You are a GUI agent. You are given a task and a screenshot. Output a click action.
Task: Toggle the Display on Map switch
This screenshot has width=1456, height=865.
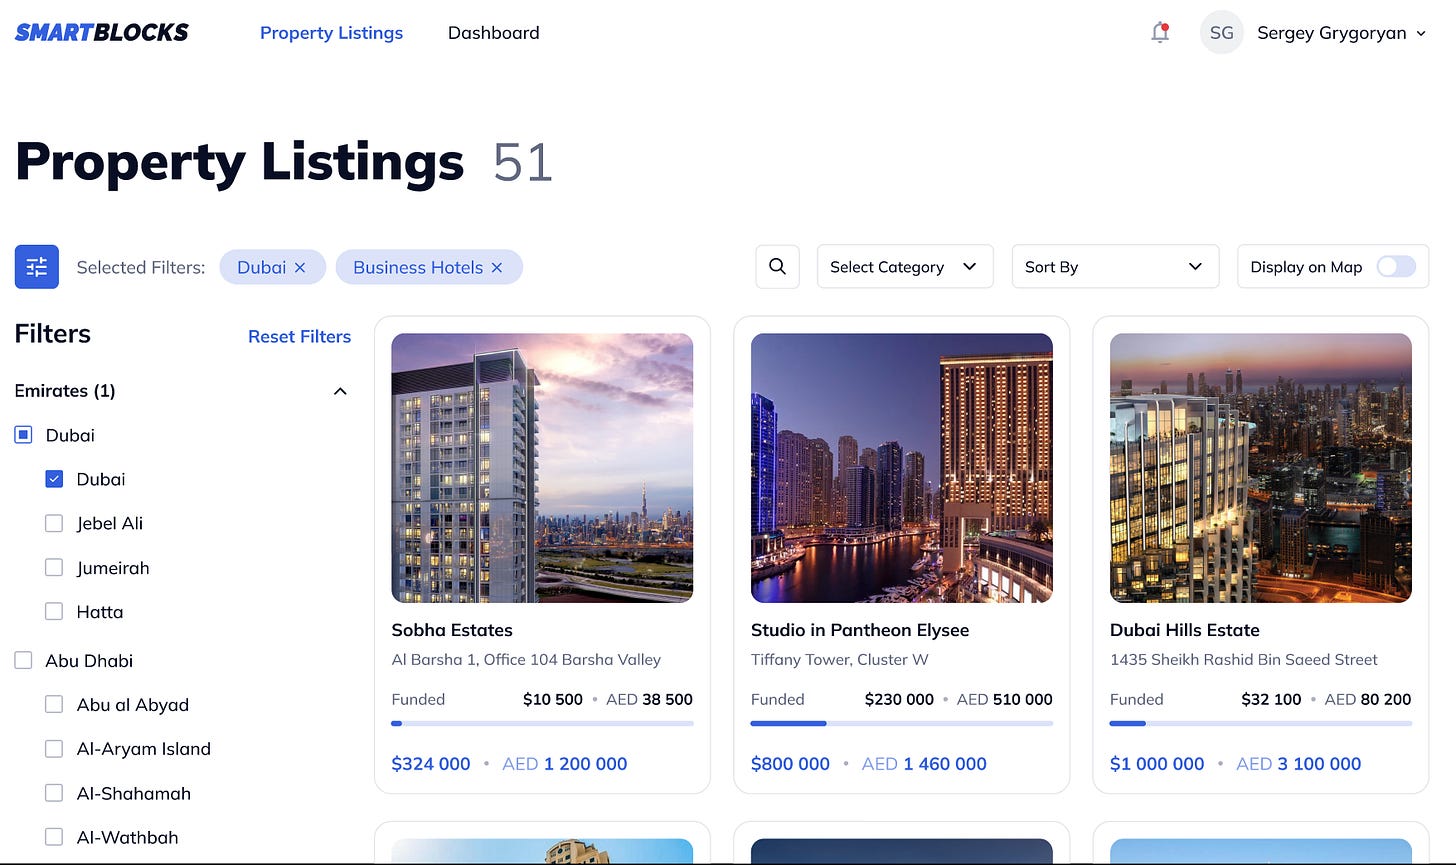click(1396, 267)
